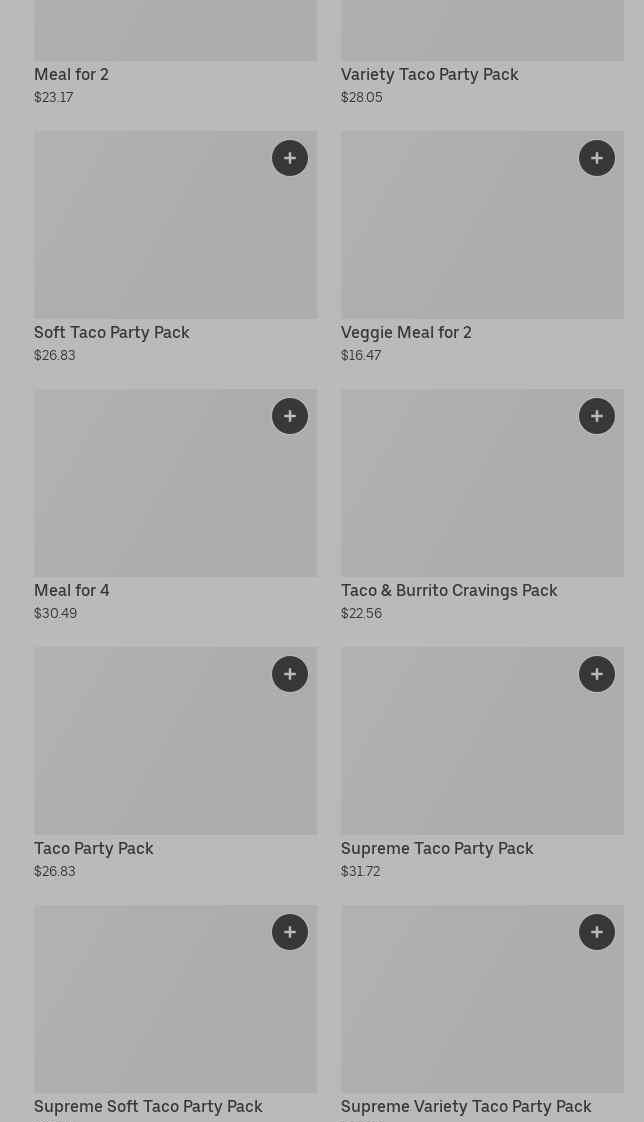Open Supreme Variety Taco Party Pack title
The height and width of the screenshot is (1122, 644).
point(466,1107)
